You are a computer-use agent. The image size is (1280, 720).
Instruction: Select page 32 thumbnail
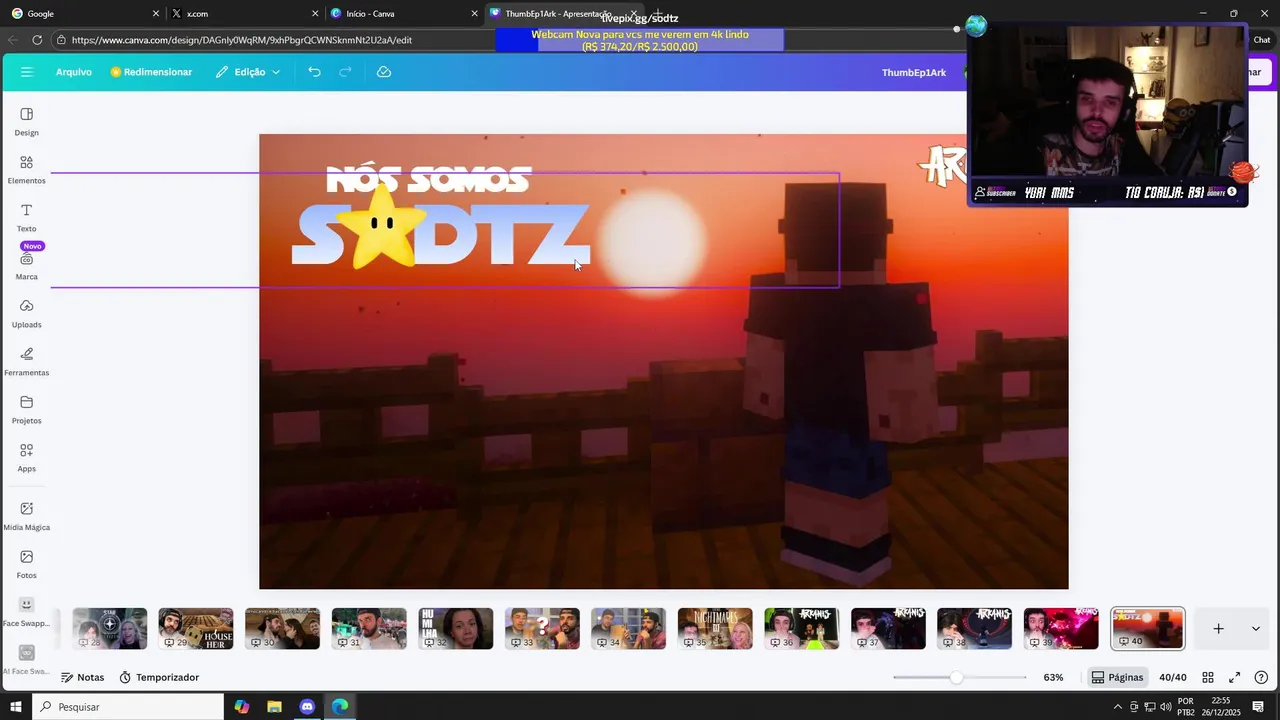pyautogui.click(x=455, y=628)
